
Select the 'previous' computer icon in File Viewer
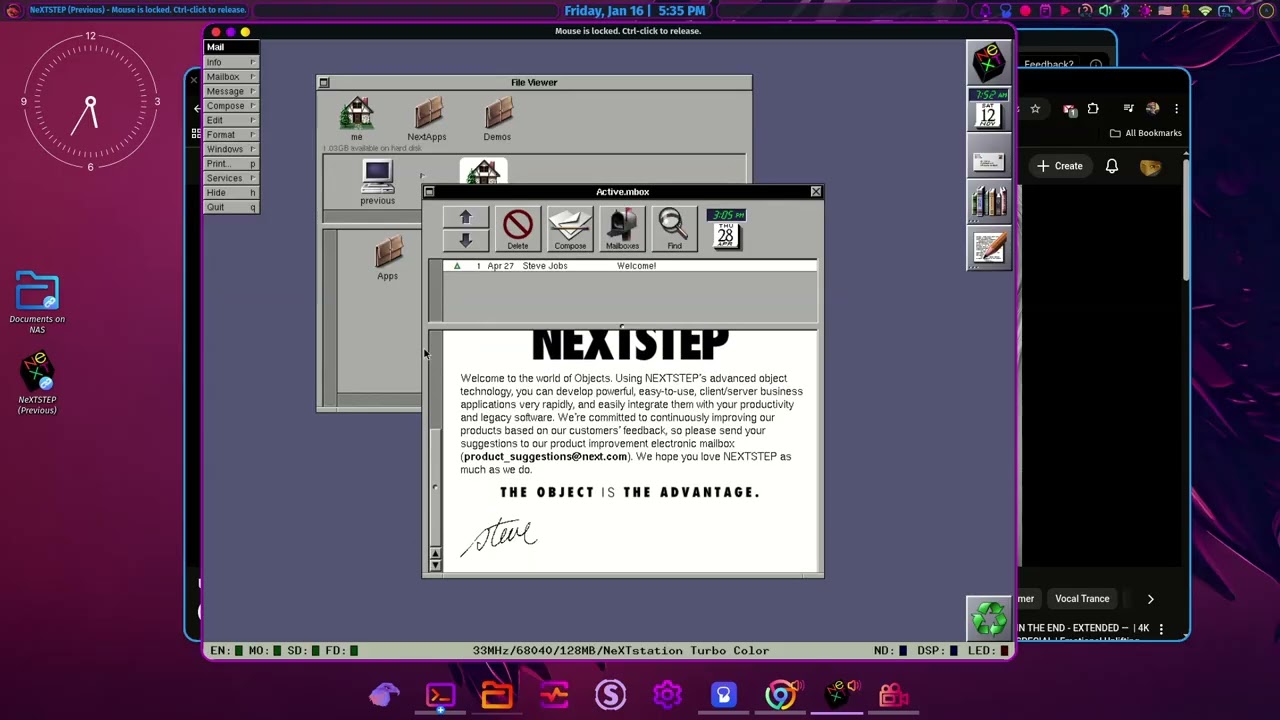tap(377, 182)
